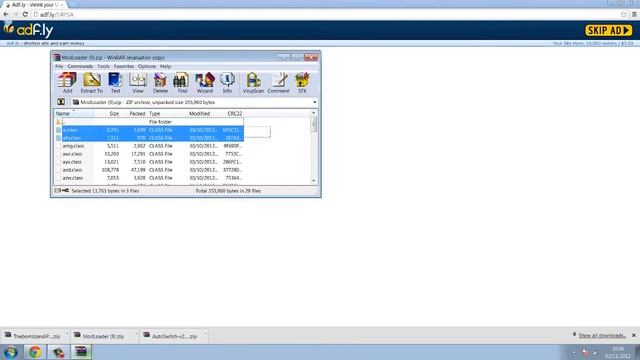Click the Find binoculars icon
The width and height of the screenshot is (640, 360).
[x=182, y=83]
